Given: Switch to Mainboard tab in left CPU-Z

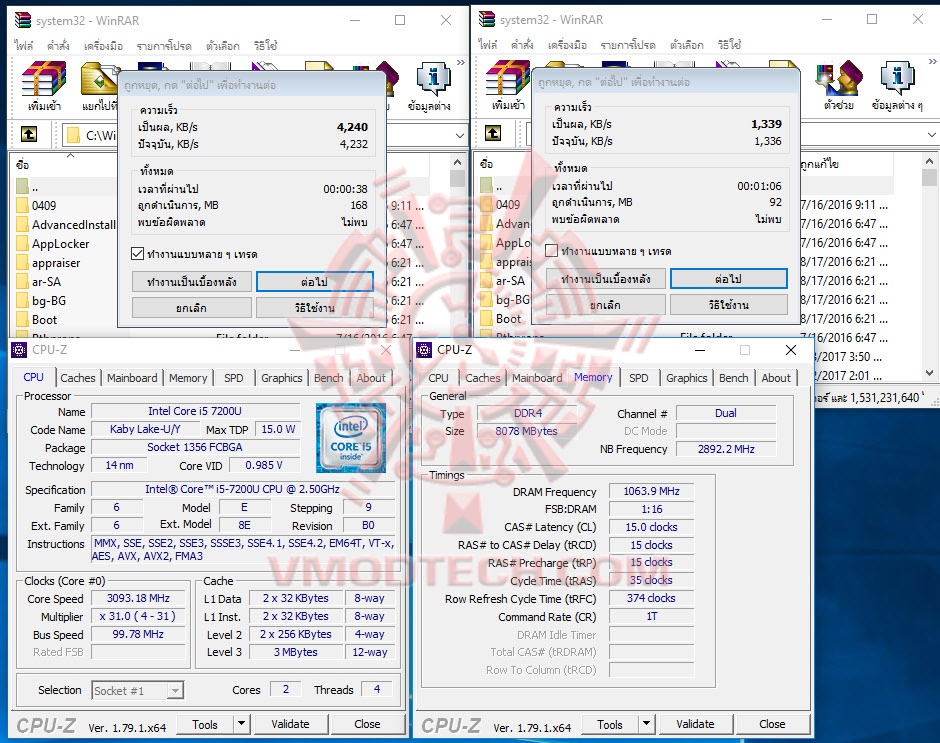Looking at the screenshot, I should point(132,378).
